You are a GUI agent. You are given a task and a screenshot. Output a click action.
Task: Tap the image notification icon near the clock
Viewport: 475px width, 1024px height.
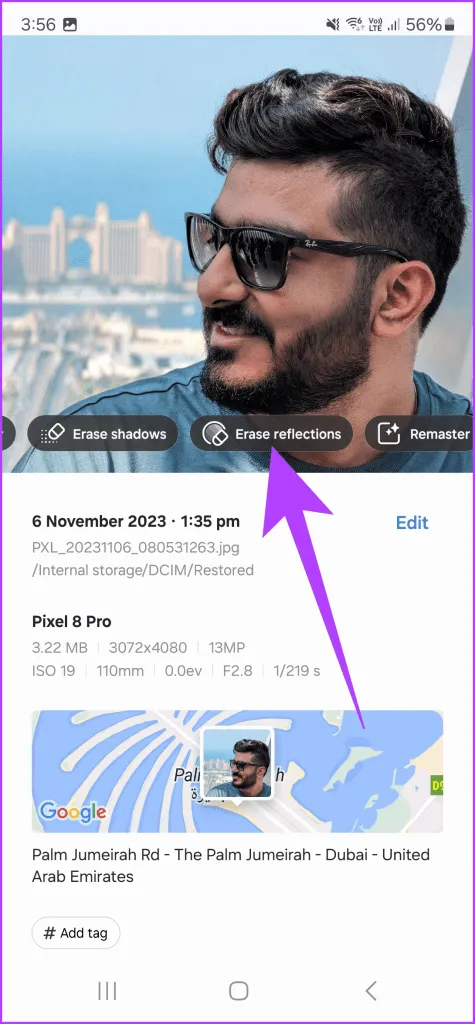(x=70, y=25)
